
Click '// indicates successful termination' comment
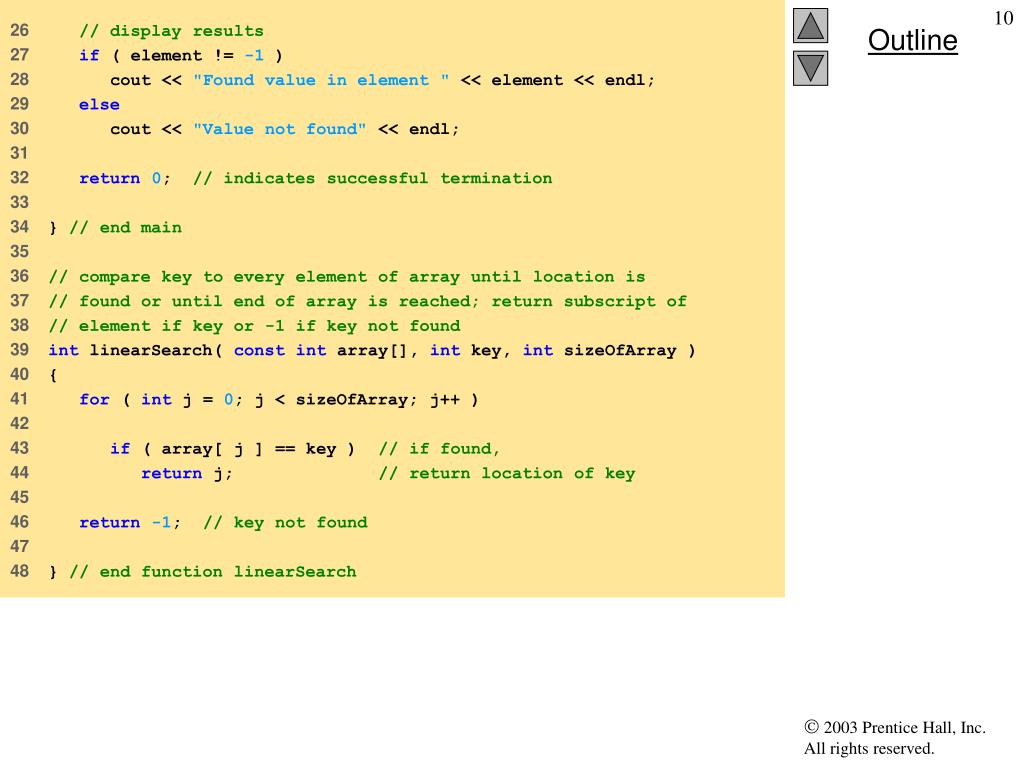click(372, 178)
